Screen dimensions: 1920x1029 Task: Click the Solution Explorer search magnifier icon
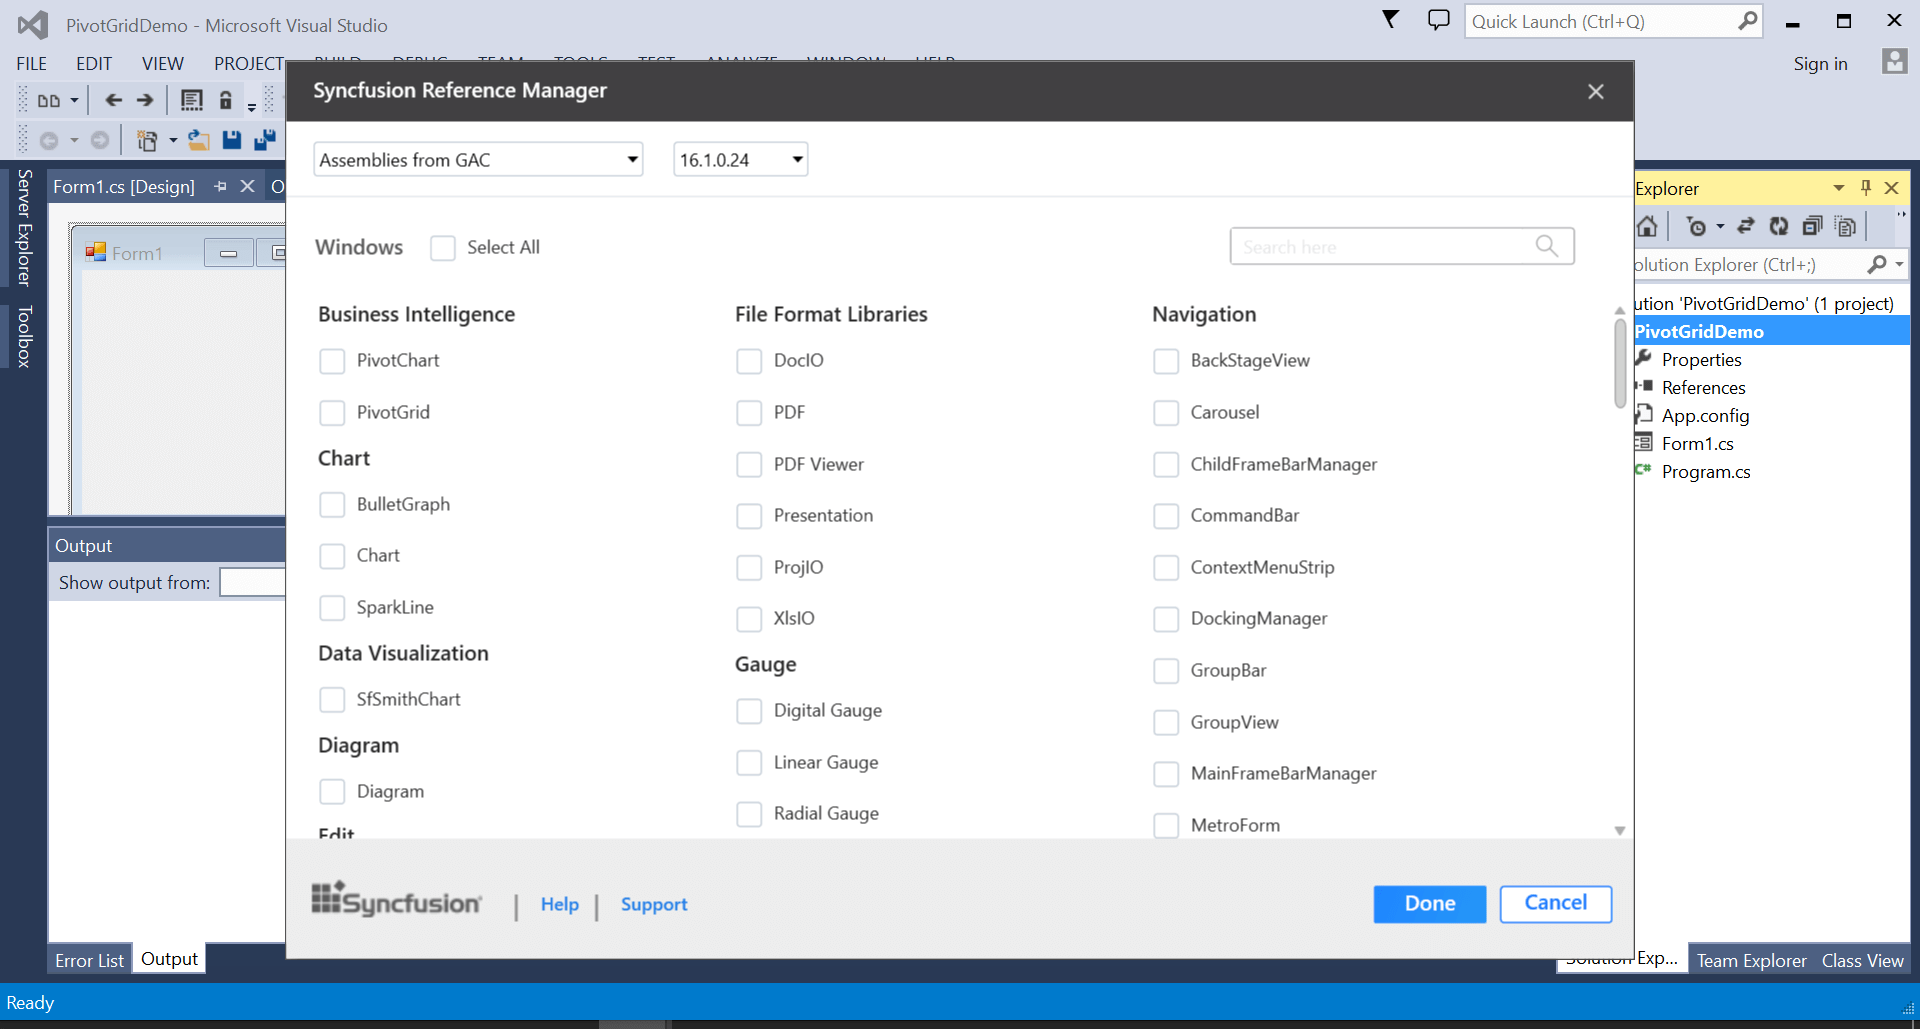point(1877,264)
